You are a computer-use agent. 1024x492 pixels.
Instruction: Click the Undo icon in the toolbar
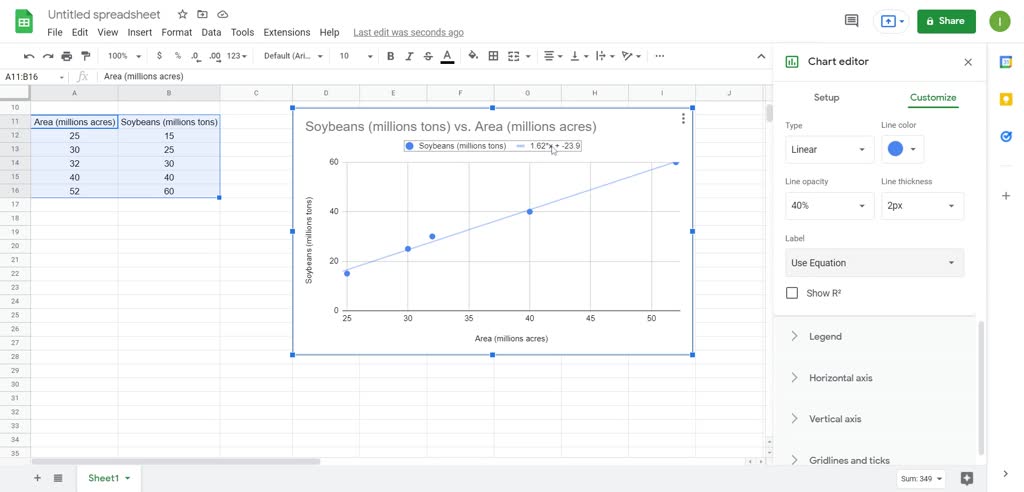coord(29,56)
